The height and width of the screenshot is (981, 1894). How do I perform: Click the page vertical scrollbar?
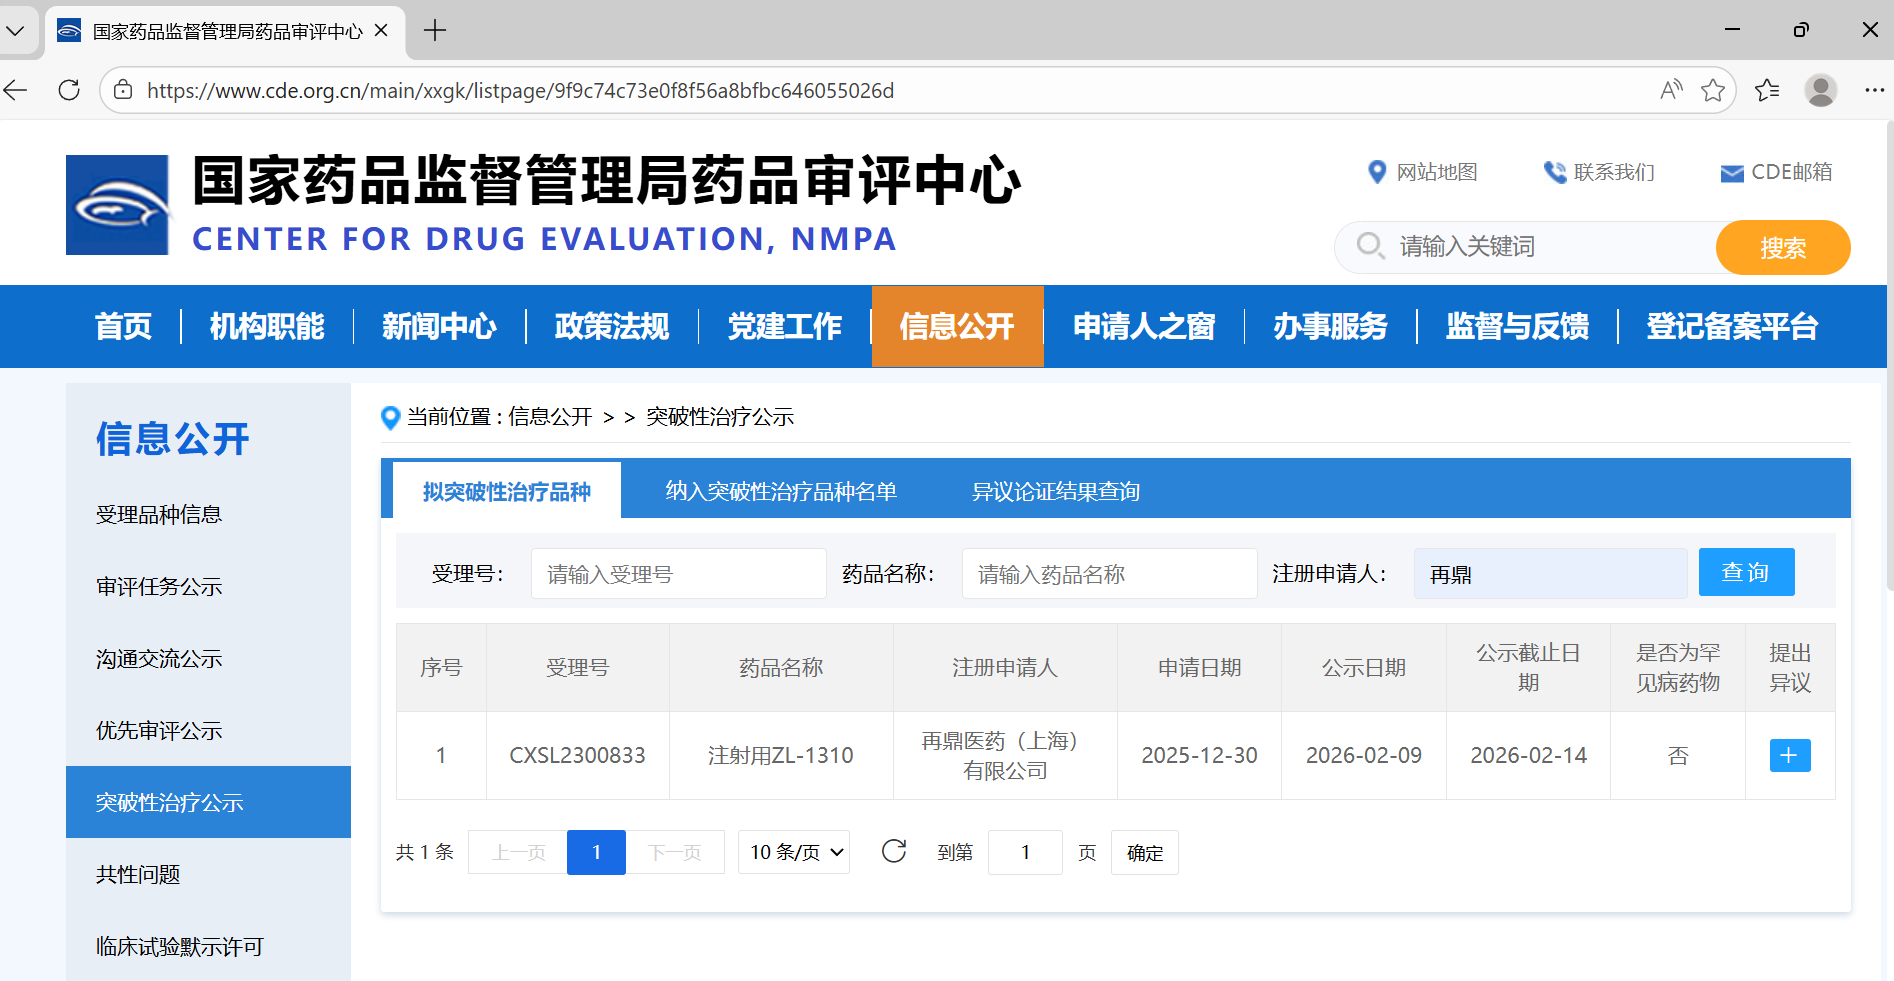point(1887,400)
